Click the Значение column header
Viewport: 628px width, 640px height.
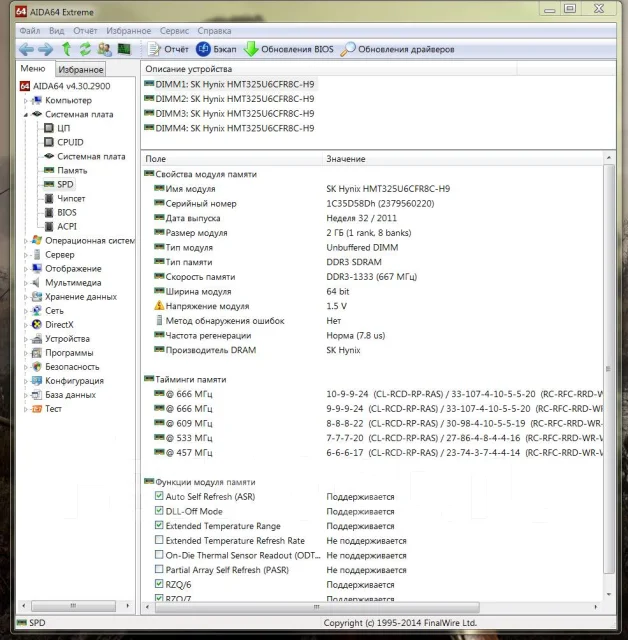pos(462,159)
